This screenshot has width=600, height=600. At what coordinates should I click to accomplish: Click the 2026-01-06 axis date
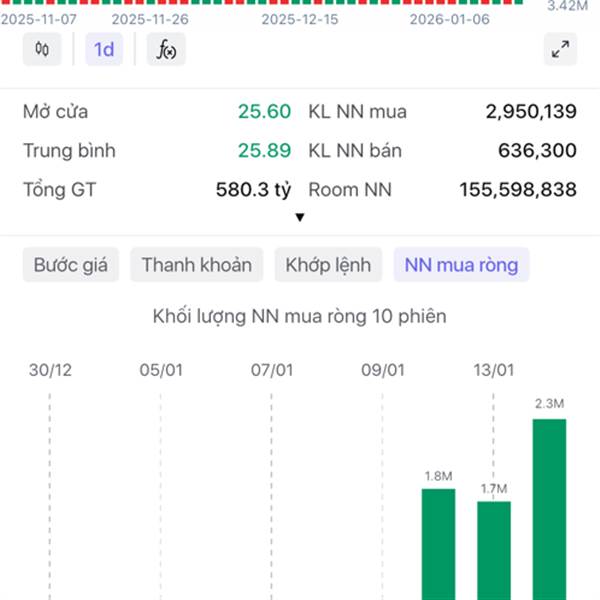[x=450, y=19]
